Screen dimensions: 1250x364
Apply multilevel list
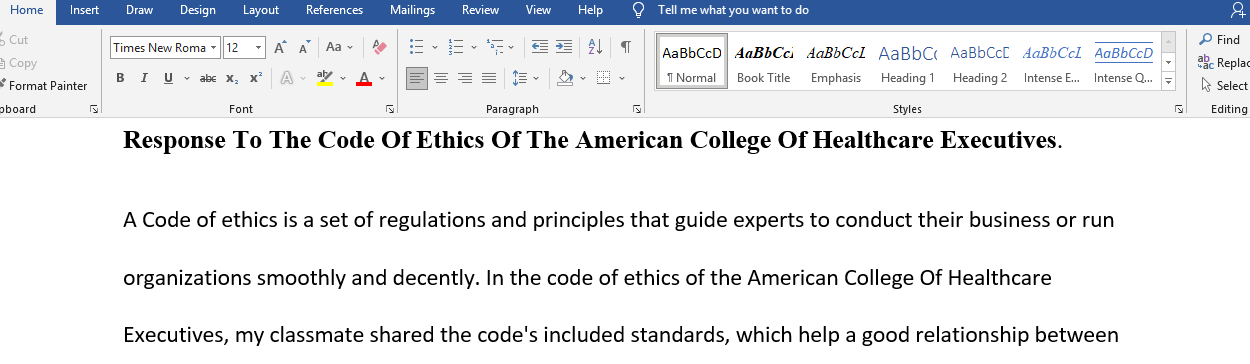tap(494, 47)
